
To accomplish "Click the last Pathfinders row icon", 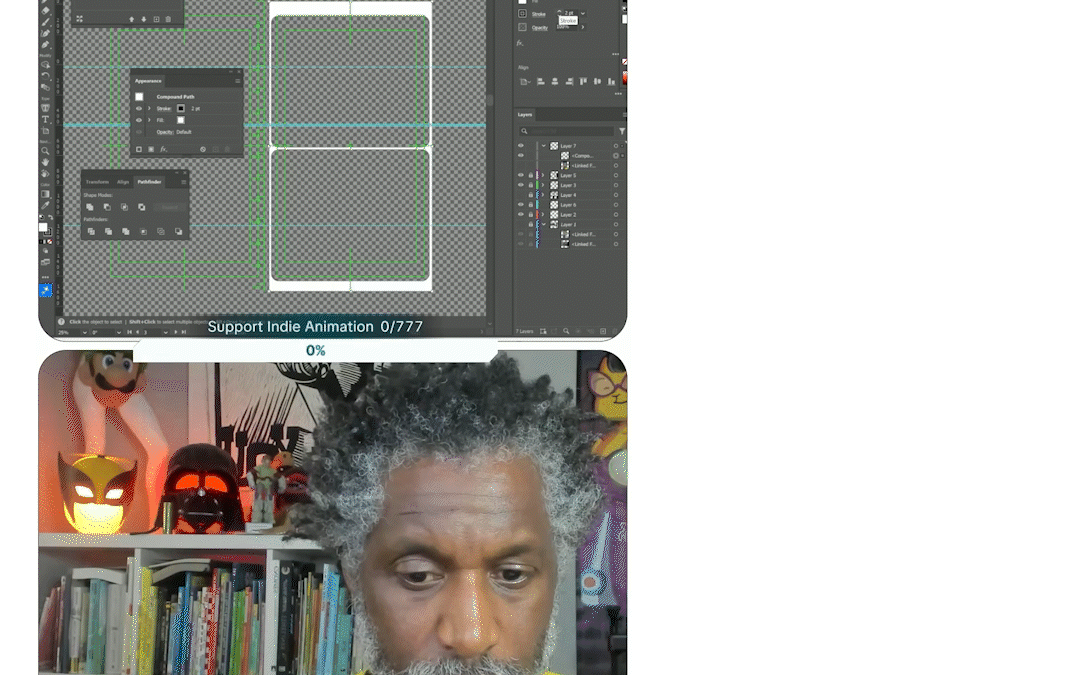I will (x=178, y=231).
